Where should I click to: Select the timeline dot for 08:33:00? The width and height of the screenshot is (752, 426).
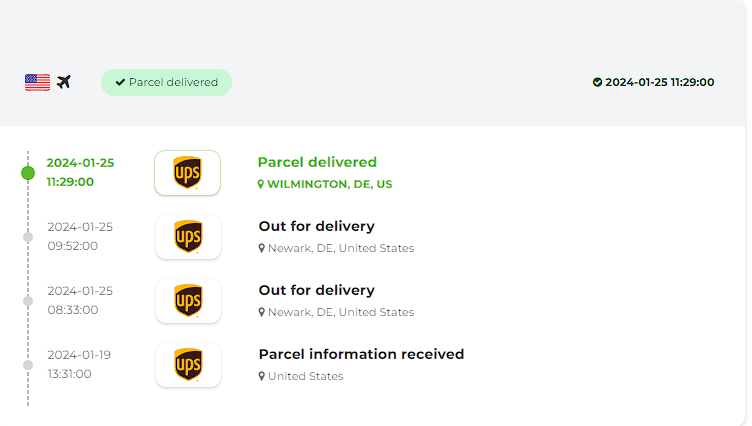(28, 301)
